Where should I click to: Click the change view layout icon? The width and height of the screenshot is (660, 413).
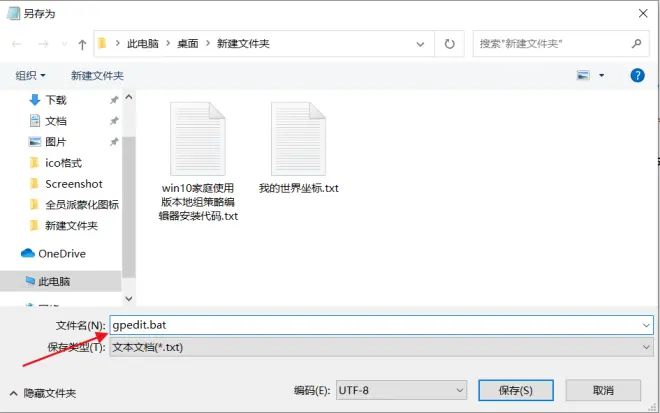point(584,75)
